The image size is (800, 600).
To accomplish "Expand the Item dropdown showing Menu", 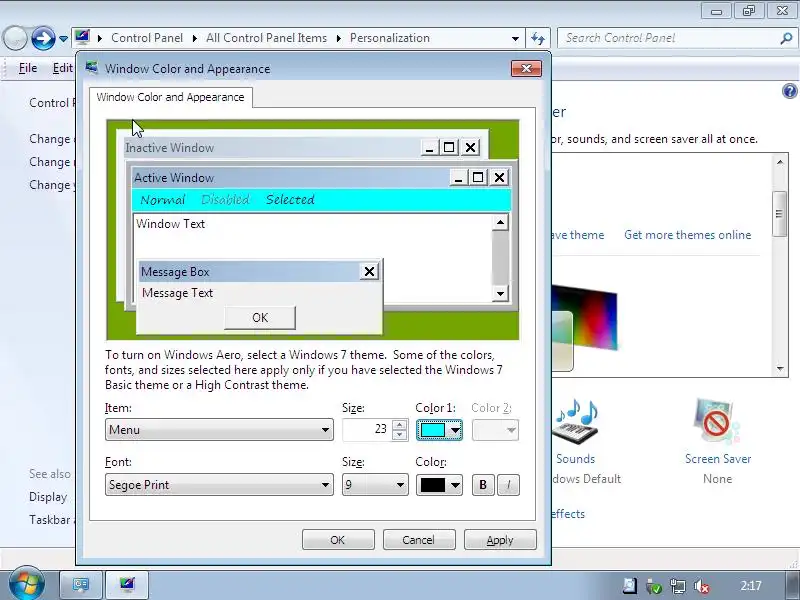I will 219,430.
